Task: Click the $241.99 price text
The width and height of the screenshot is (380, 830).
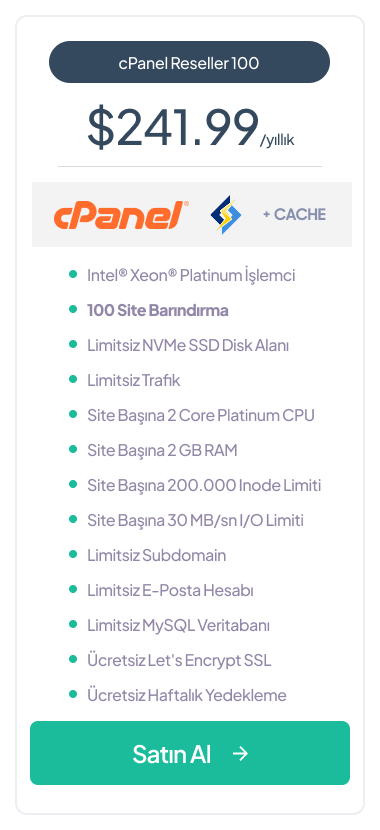Action: pyautogui.click(x=173, y=128)
